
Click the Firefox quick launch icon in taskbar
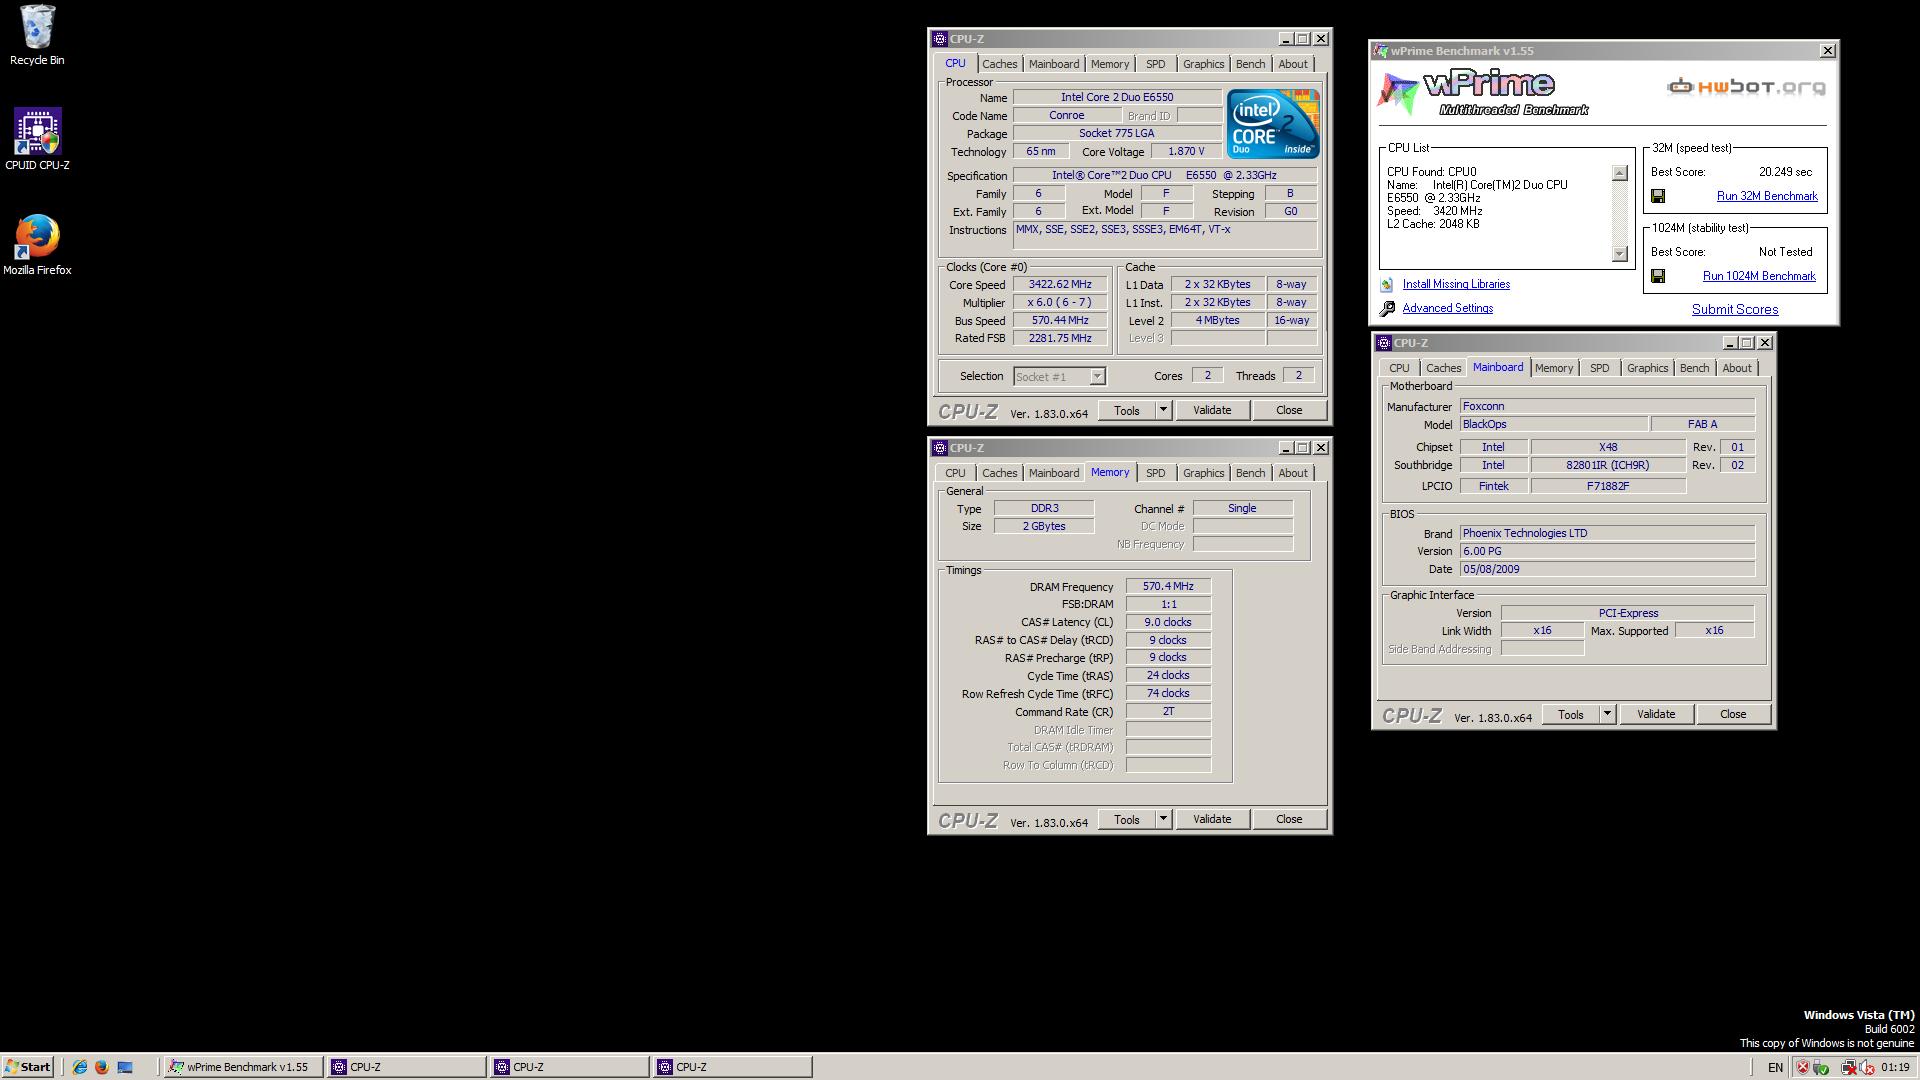click(x=101, y=1067)
